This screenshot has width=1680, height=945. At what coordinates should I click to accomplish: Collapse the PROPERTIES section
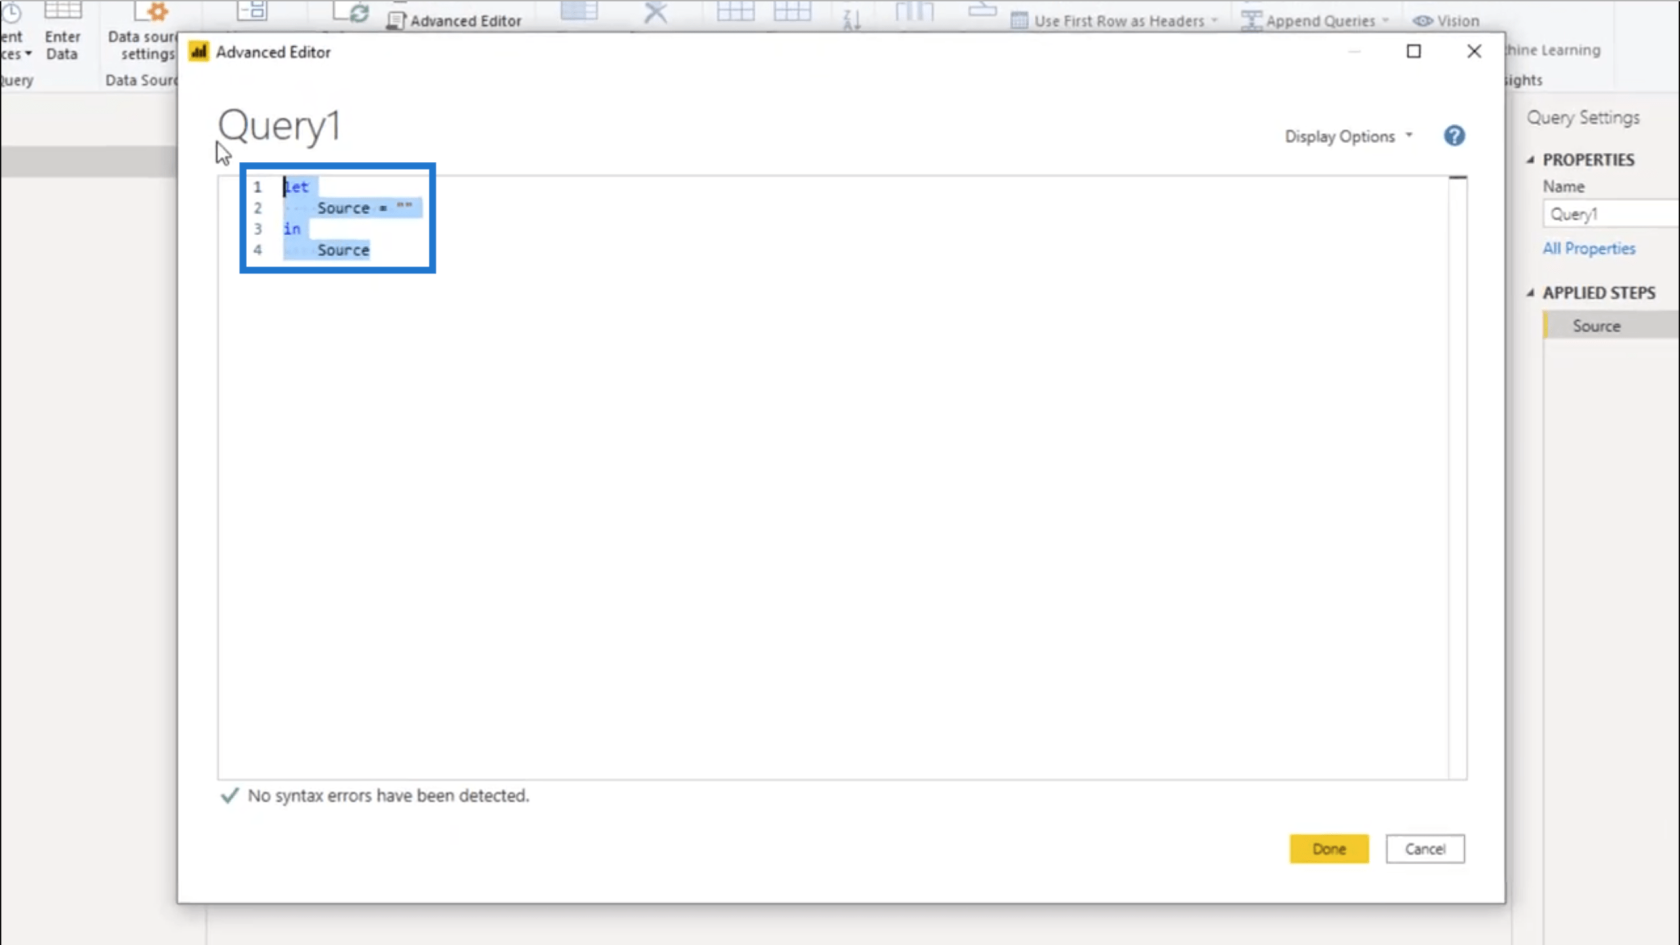point(1530,160)
